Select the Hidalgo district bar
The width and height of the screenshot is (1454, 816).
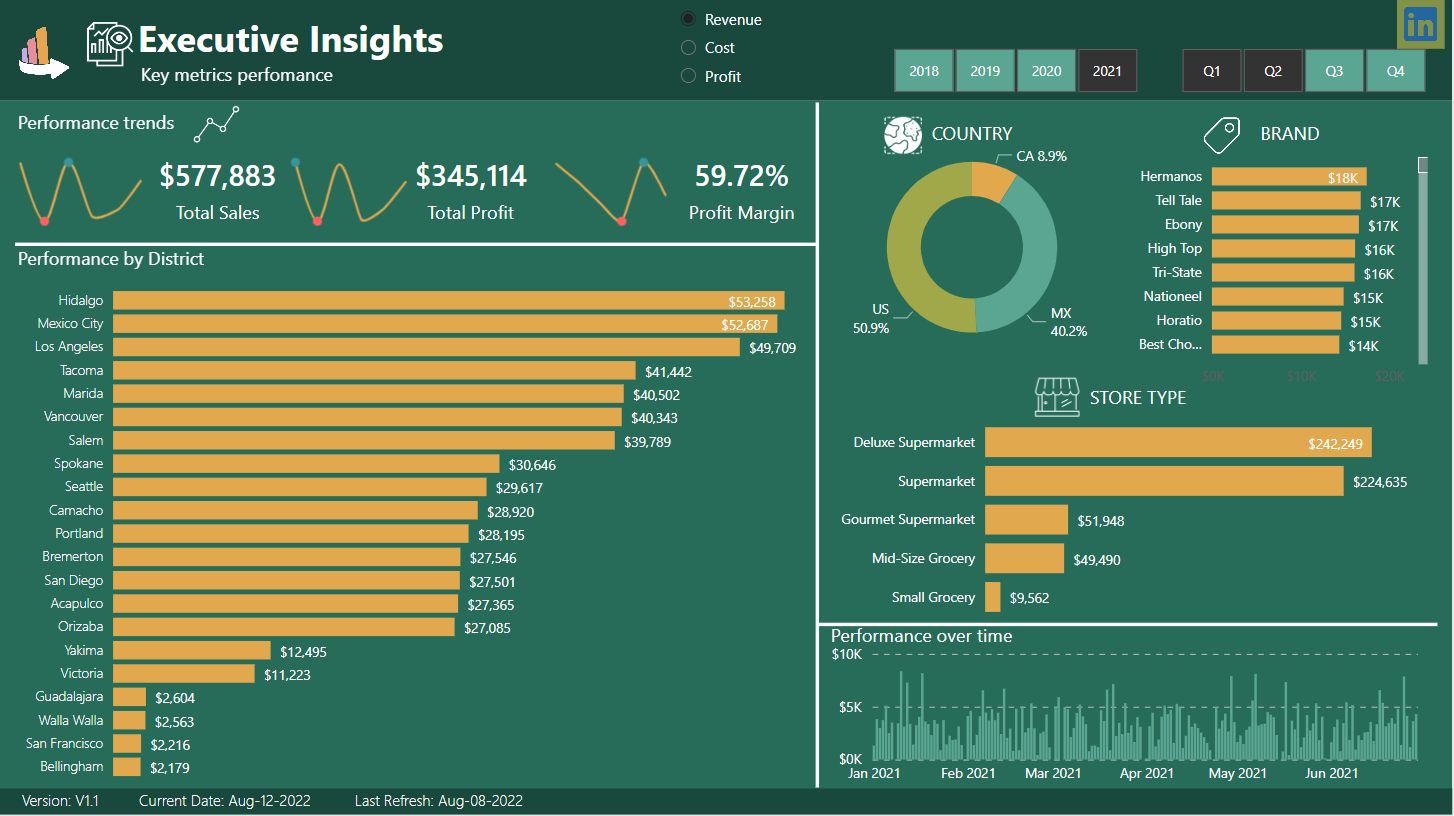449,300
